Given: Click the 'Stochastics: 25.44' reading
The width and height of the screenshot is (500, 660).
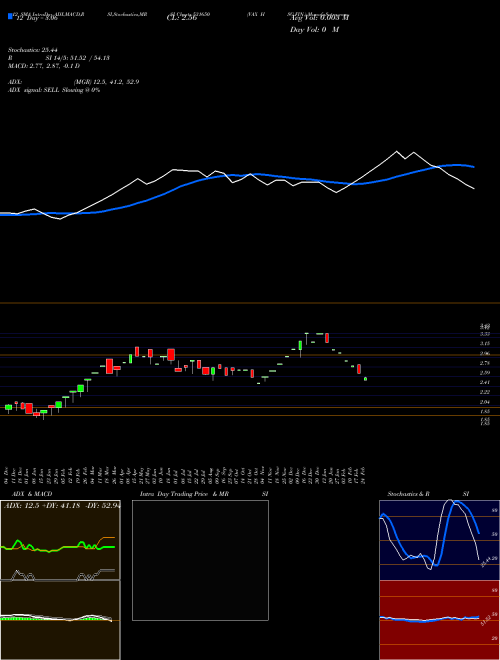Looking at the screenshot, I should pyautogui.click(x=32, y=50).
